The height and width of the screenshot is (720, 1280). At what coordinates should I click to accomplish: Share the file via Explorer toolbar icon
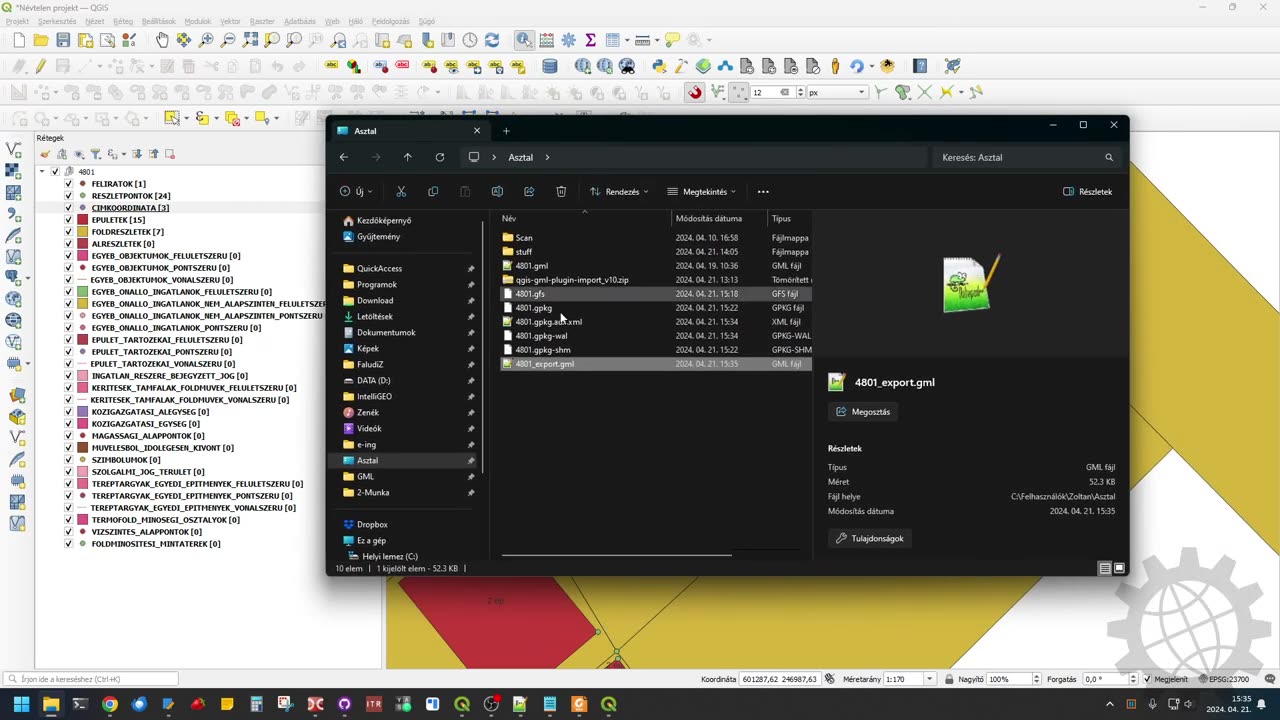click(529, 191)
